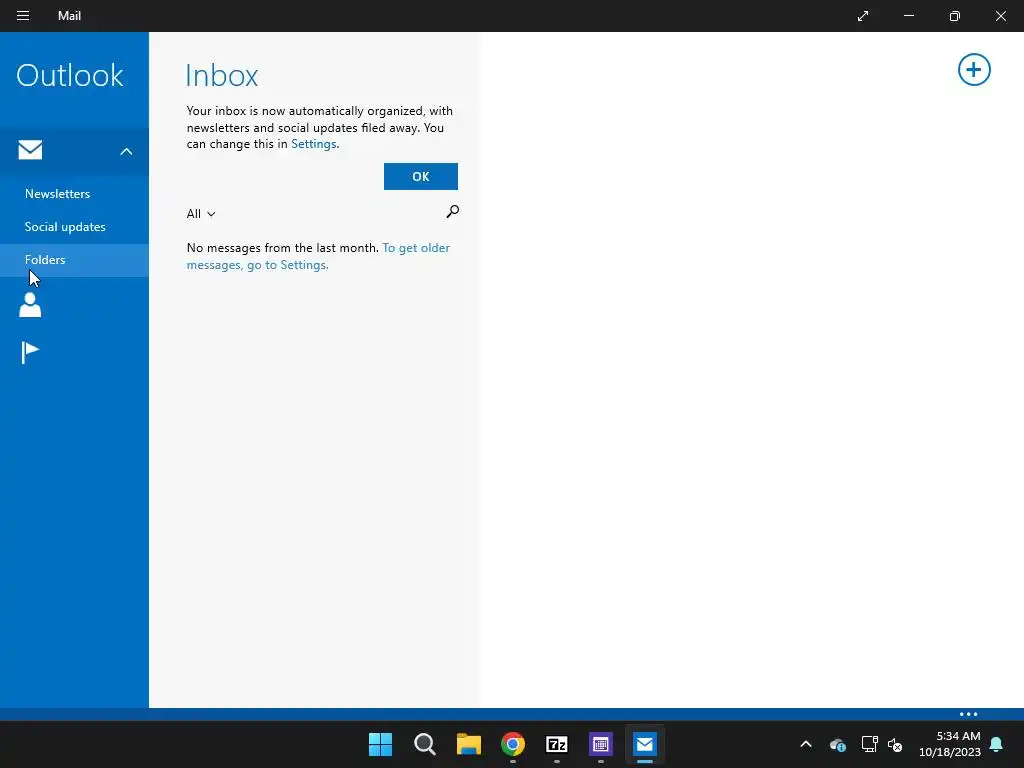Open the Calendar app in taskbar
This screenshot has width=1024, height=768.
click(x=601, y=744)
